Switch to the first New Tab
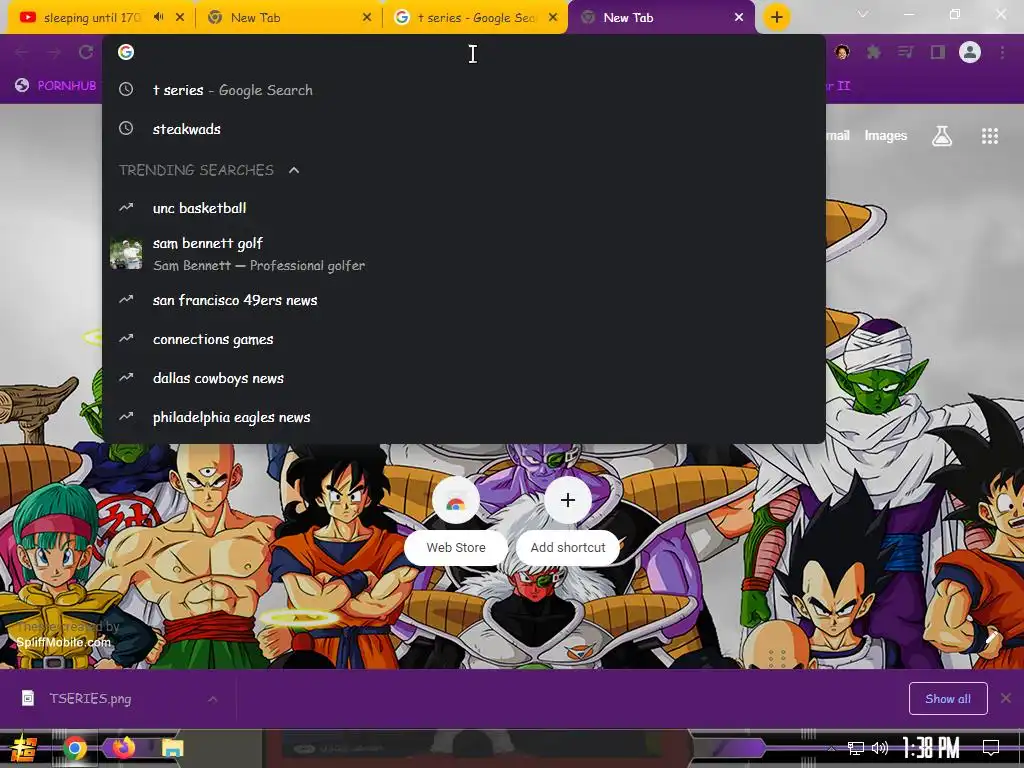 pyautogui.click(x=287, y=18)
